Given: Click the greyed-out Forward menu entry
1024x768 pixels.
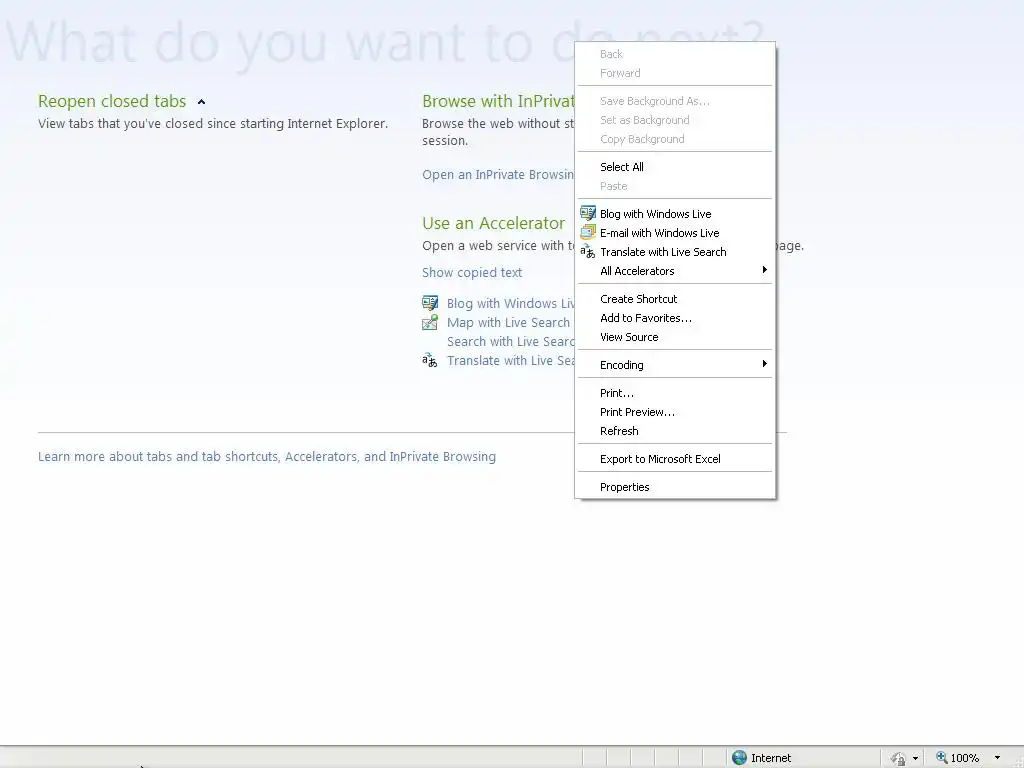Looking at the screenshot, I should [675, 73].
